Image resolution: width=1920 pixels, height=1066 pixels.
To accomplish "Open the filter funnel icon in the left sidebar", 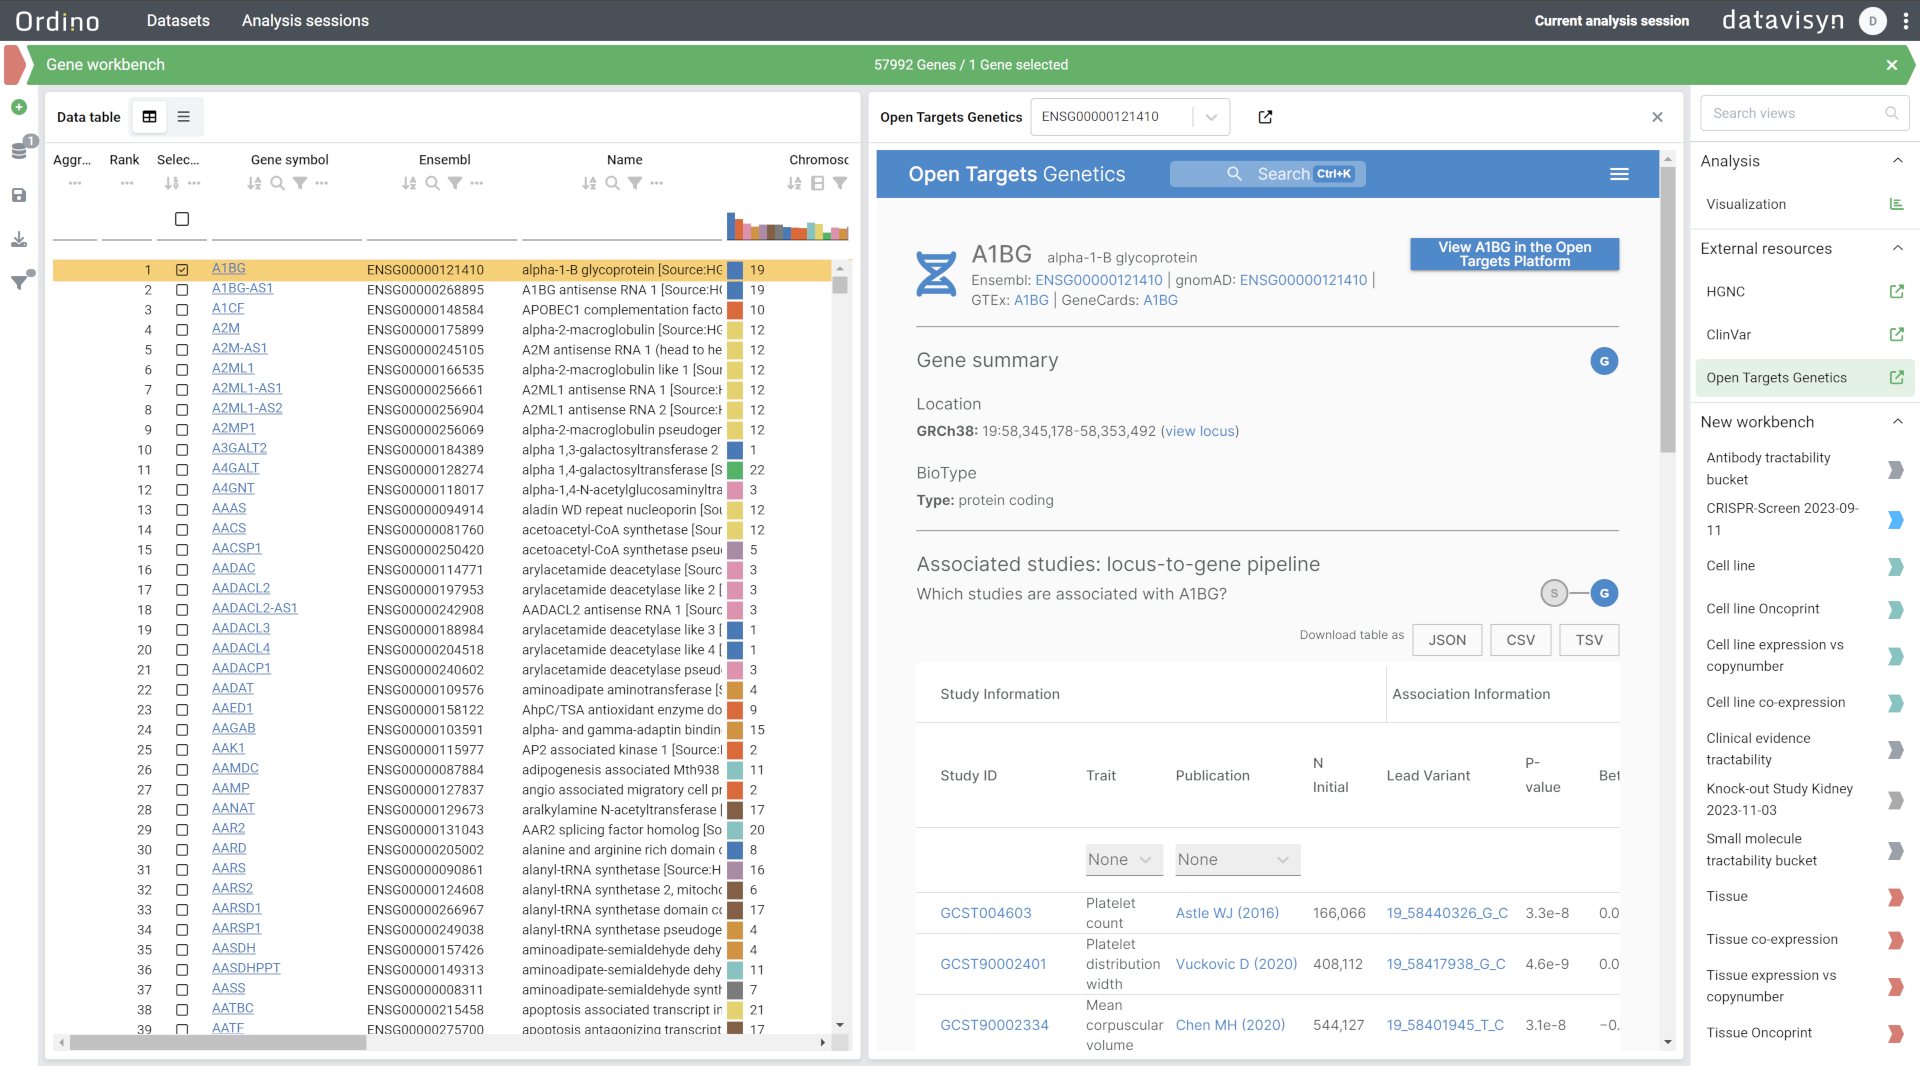I will [x=19, y=282].
